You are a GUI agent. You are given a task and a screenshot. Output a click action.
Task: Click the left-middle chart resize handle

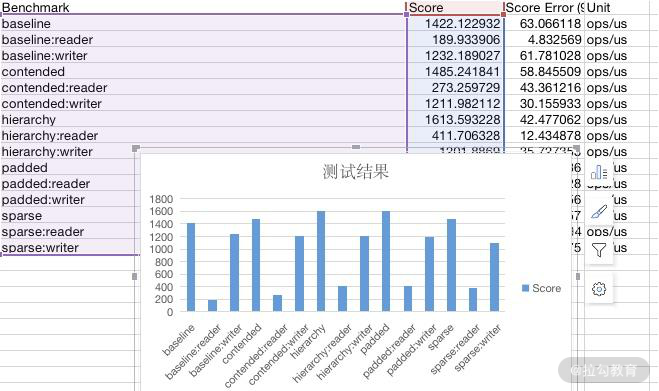click(x=134, y=276)
